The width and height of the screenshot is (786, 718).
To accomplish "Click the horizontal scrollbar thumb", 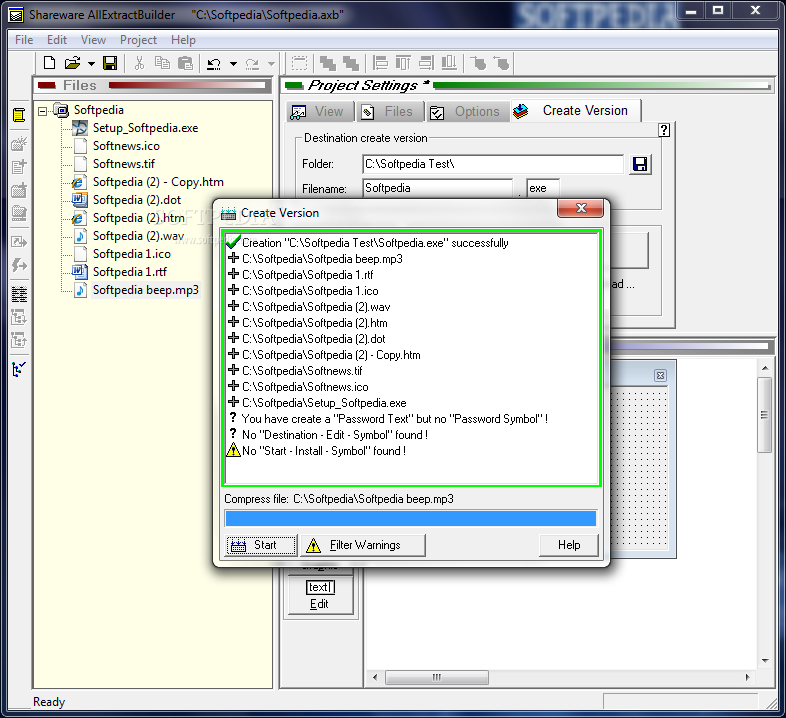I will click(x=437, y=677).
